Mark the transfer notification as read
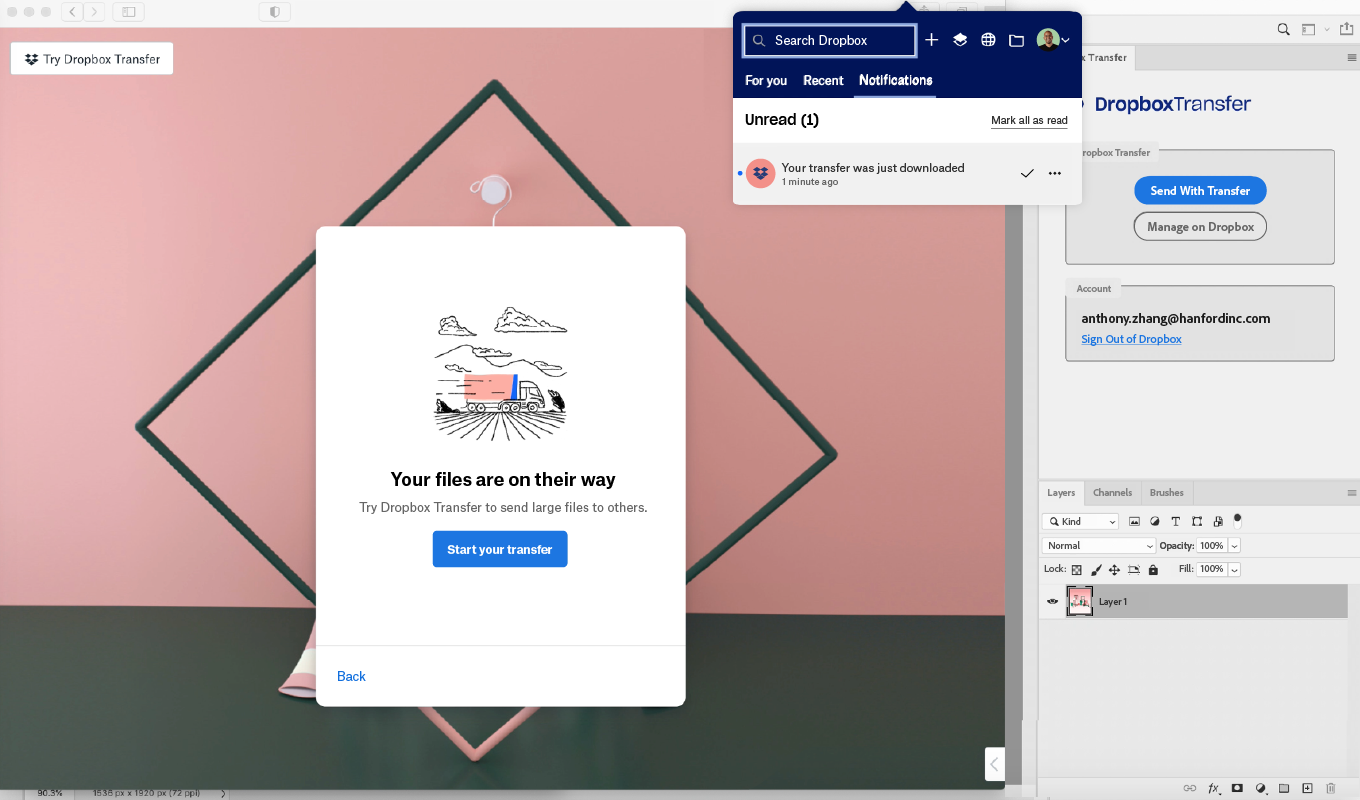Image resolution: width=1360 pixels, height=800 pixels. tap(1027, 174)
